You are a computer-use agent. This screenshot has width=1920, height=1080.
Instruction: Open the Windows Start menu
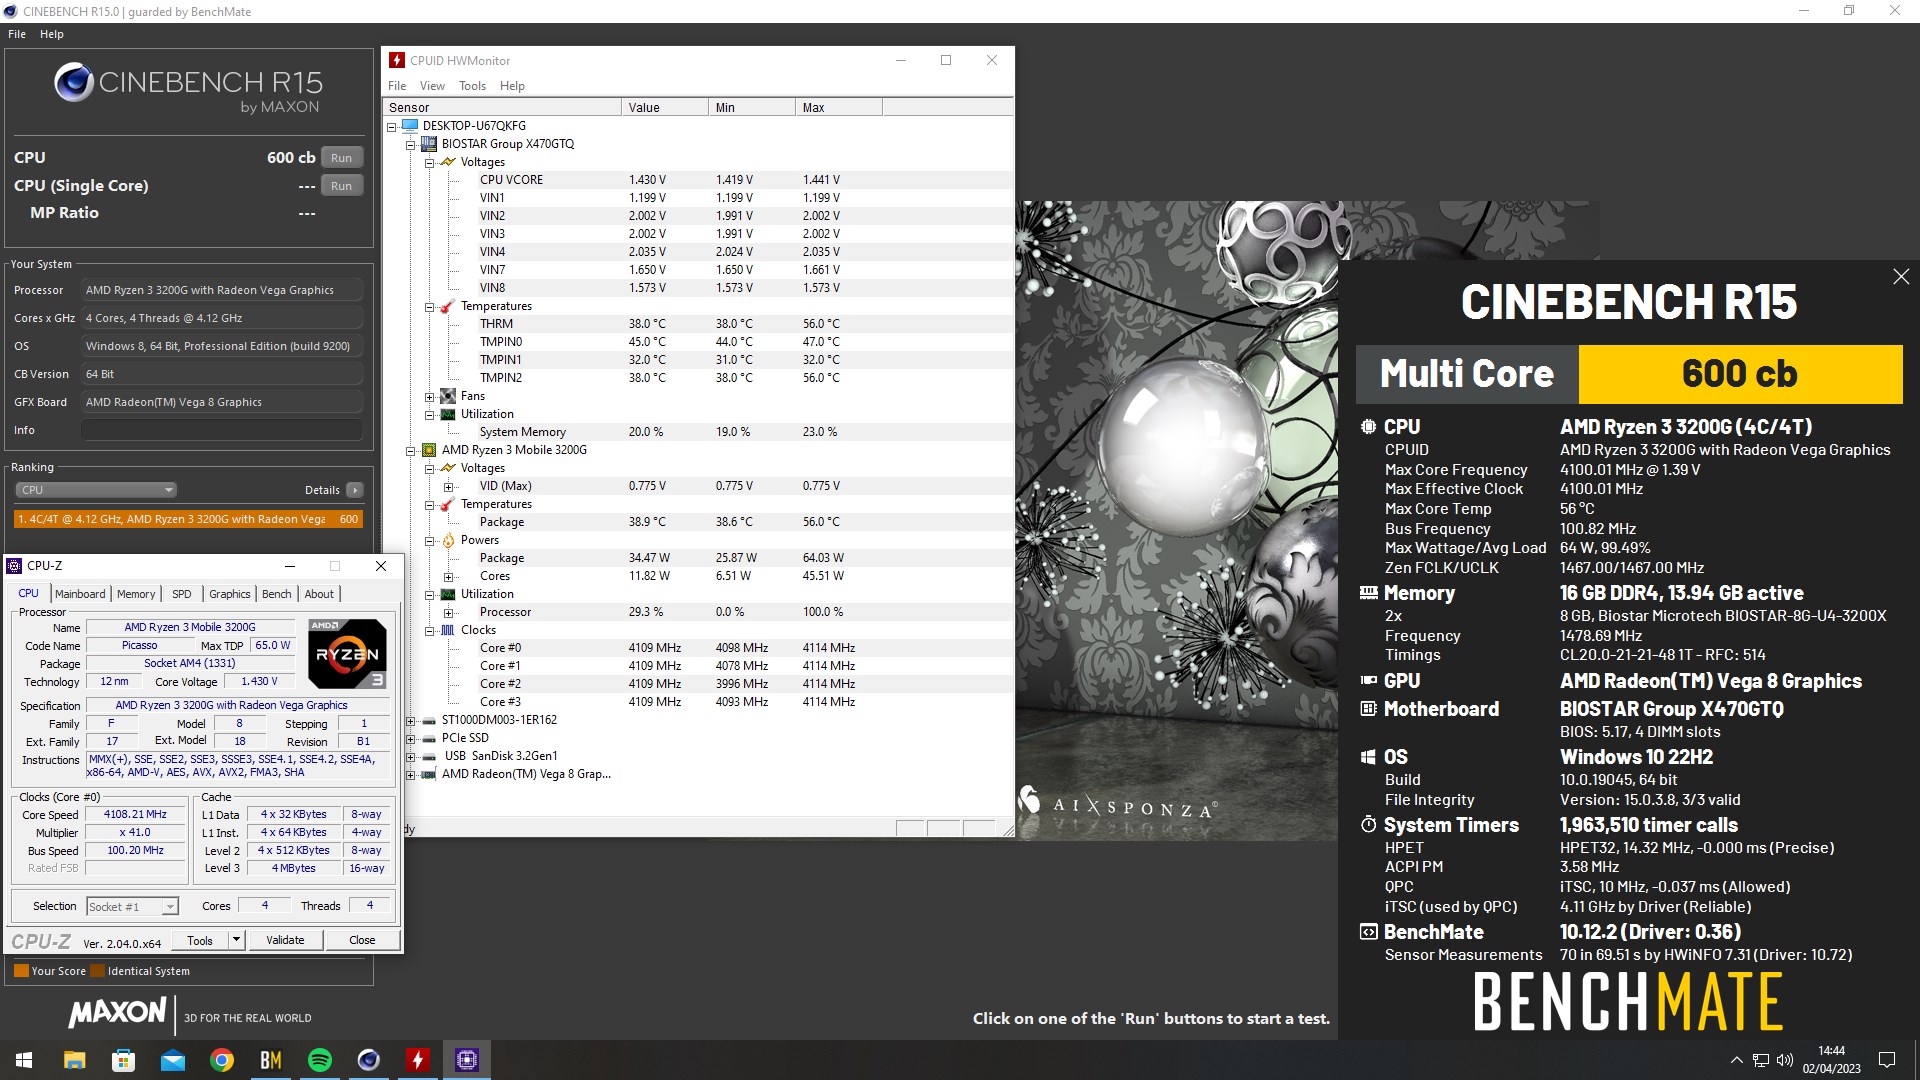24,1060
